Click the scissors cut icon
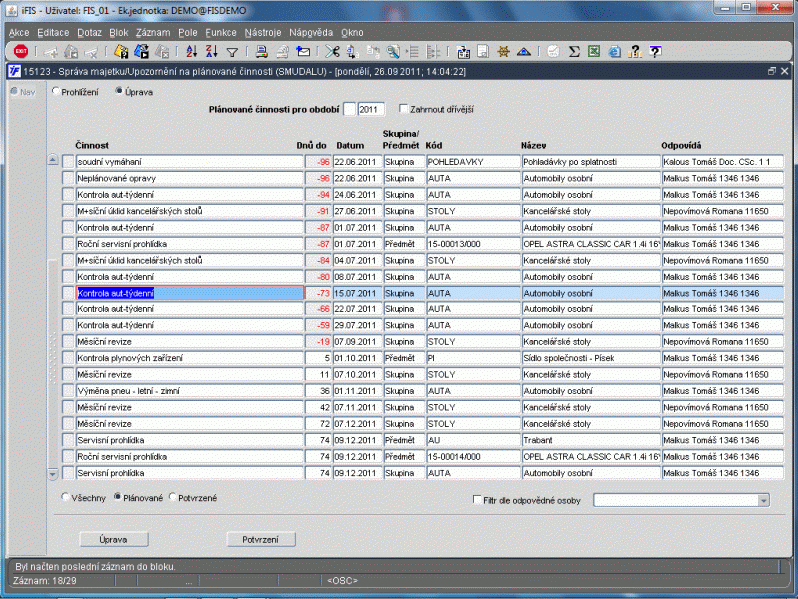 tap(332, 51)
